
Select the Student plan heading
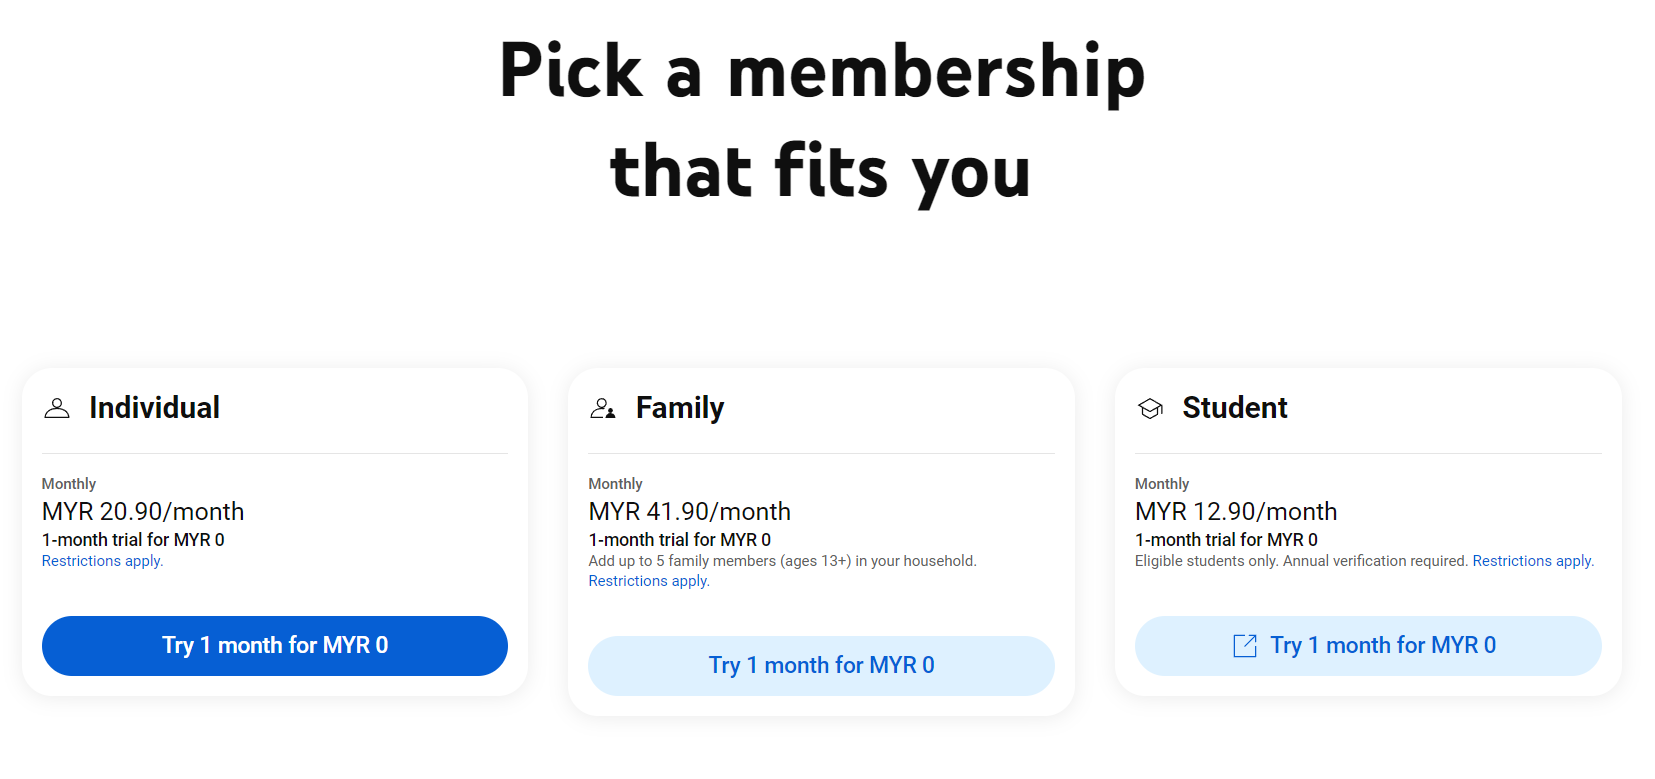click(x=1234, y=408)
